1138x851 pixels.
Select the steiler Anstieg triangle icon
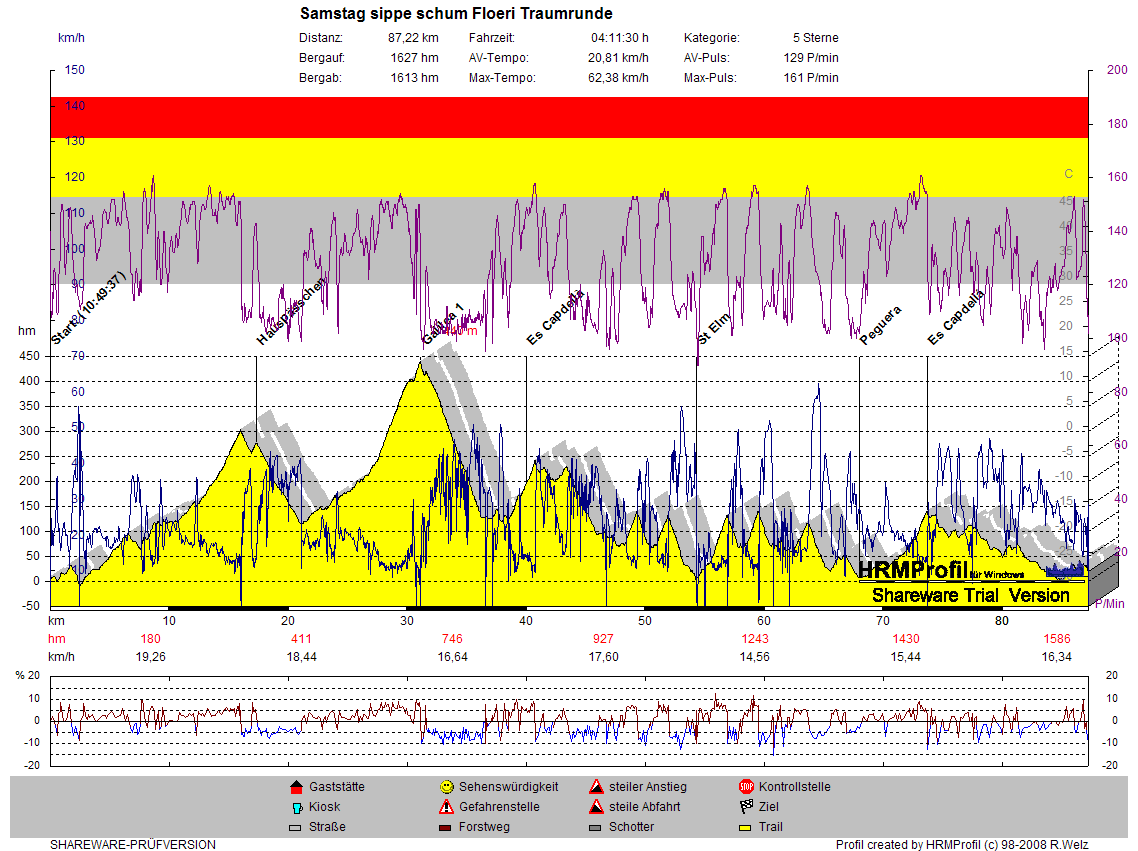tap(596, 787)
